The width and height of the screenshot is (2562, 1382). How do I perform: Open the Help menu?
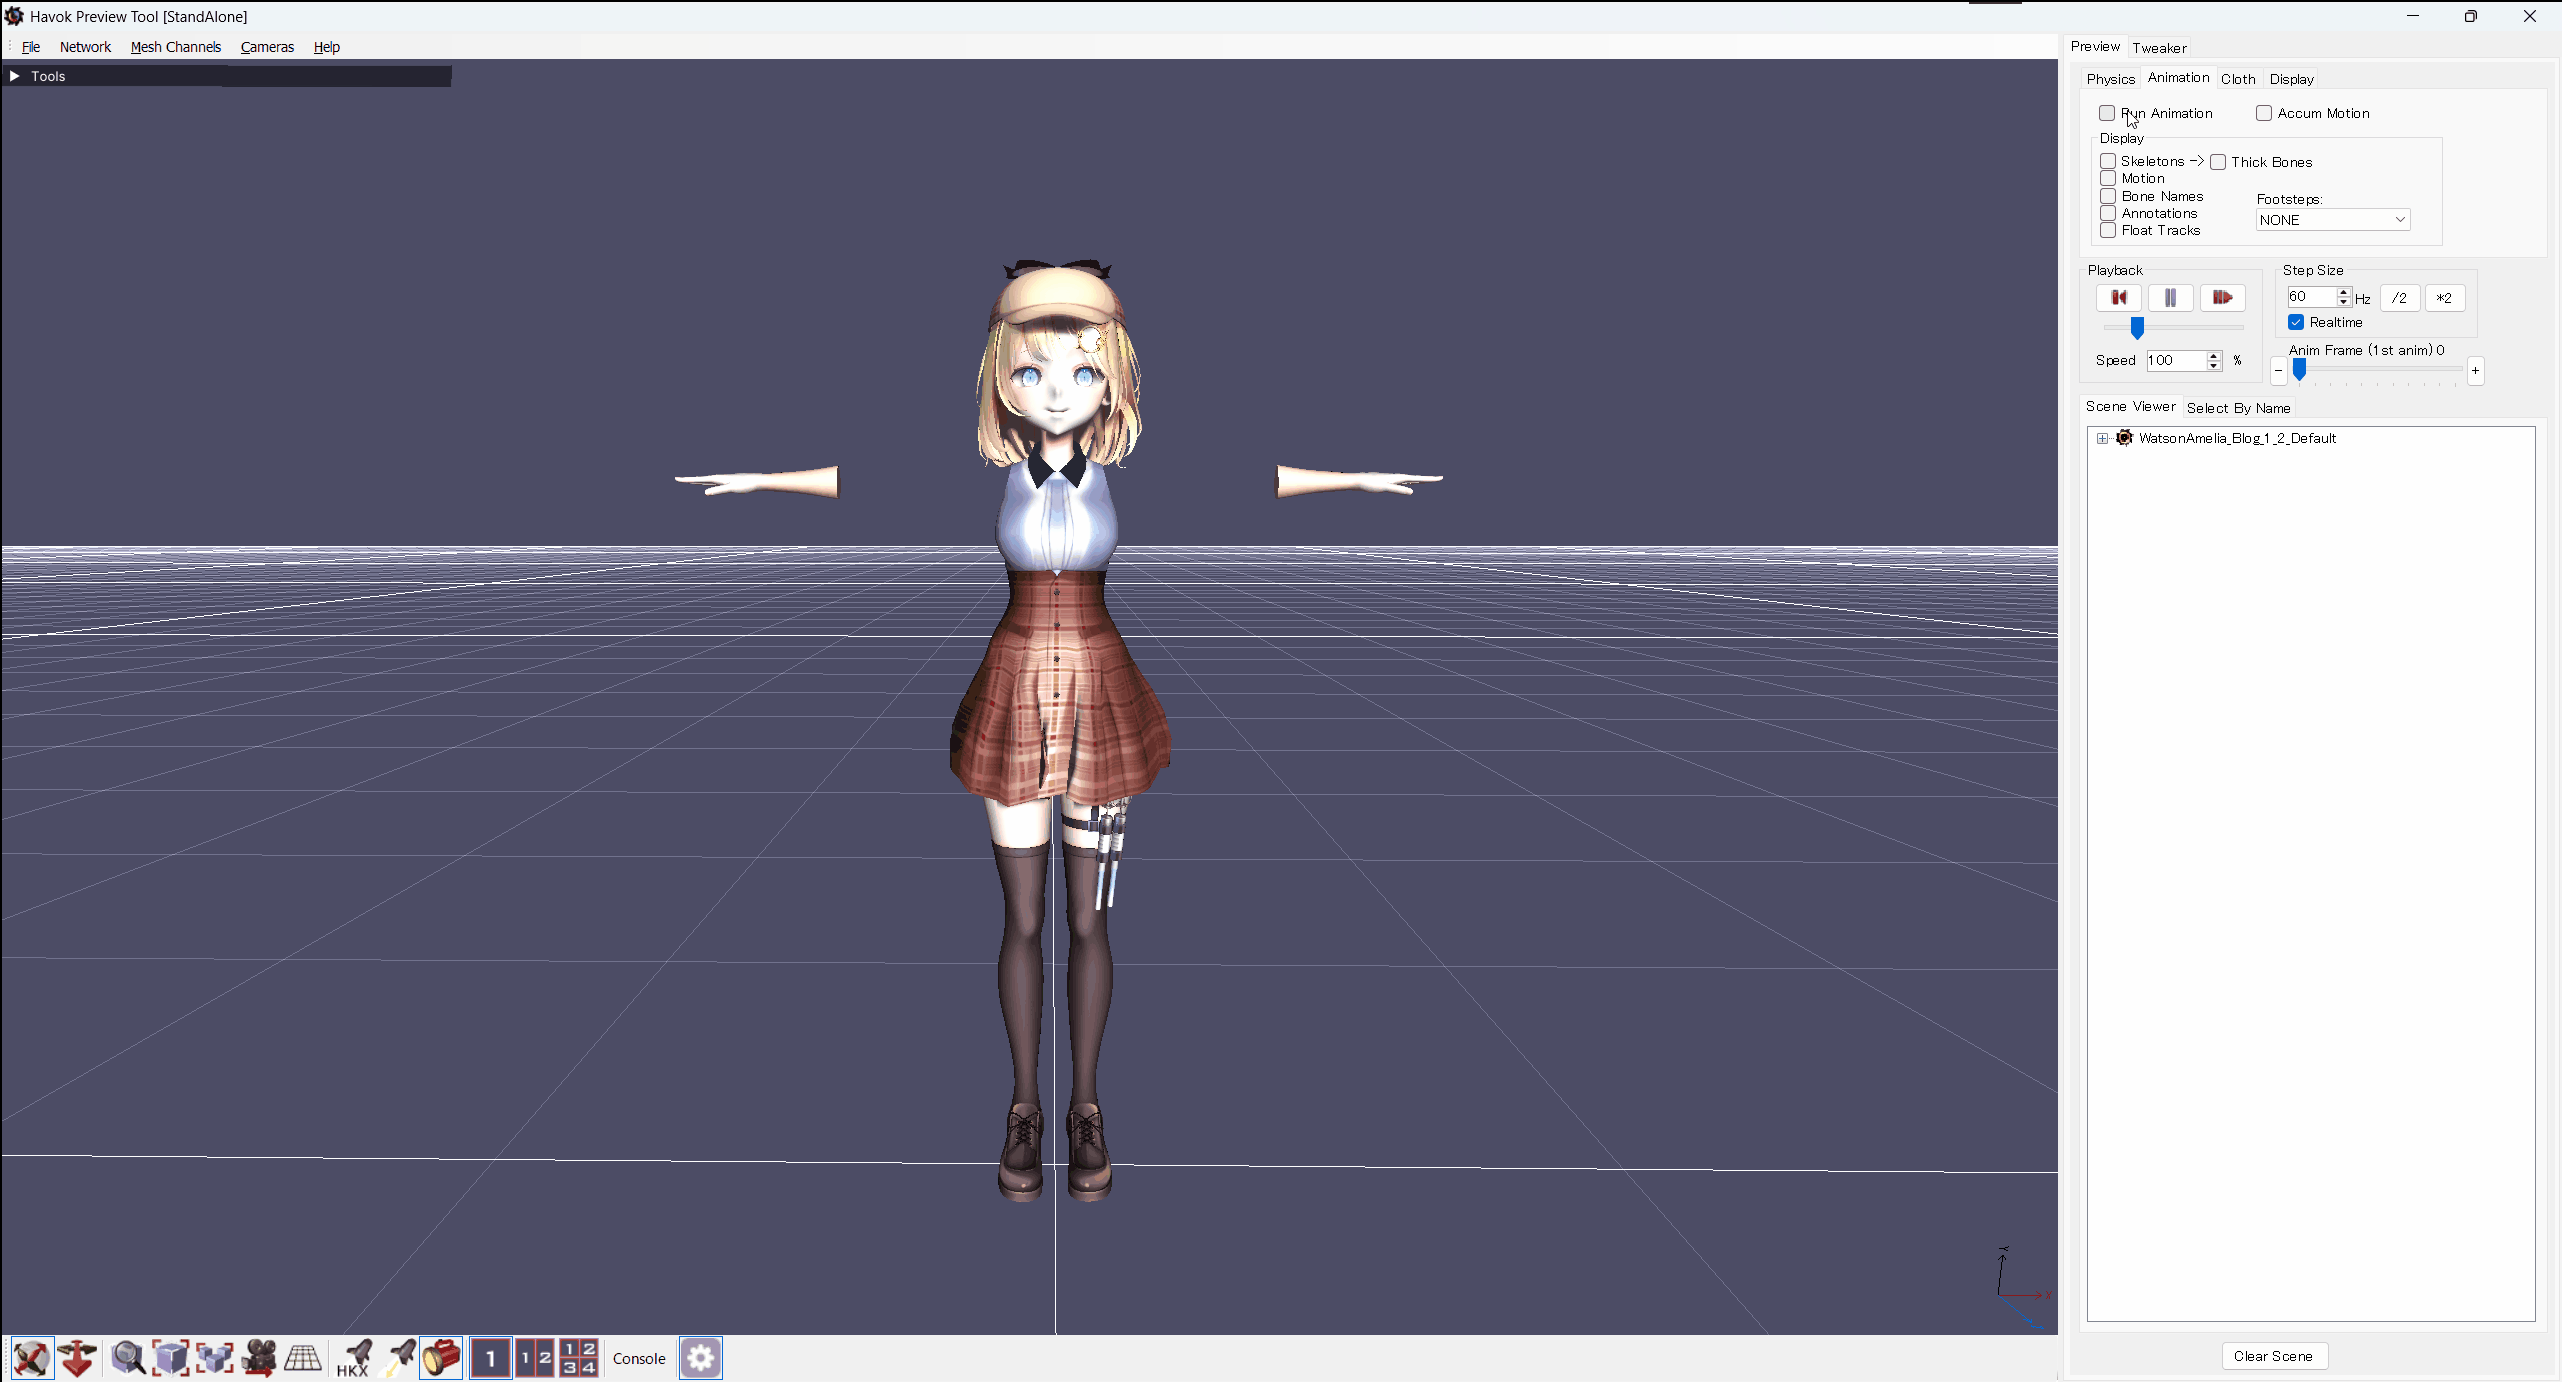click(326, 47)
